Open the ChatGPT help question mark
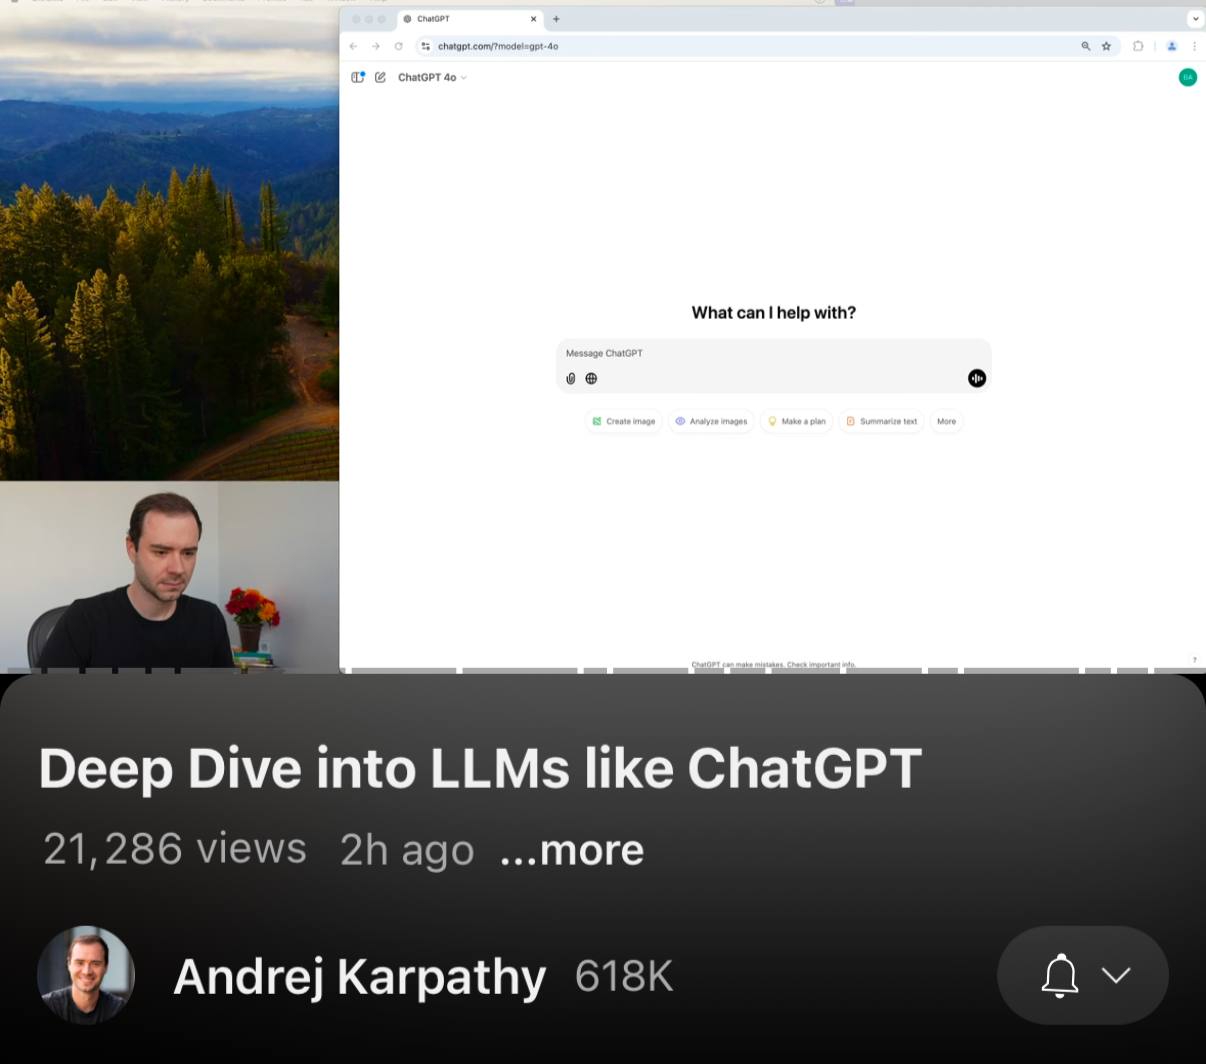 click(1194, 660)
